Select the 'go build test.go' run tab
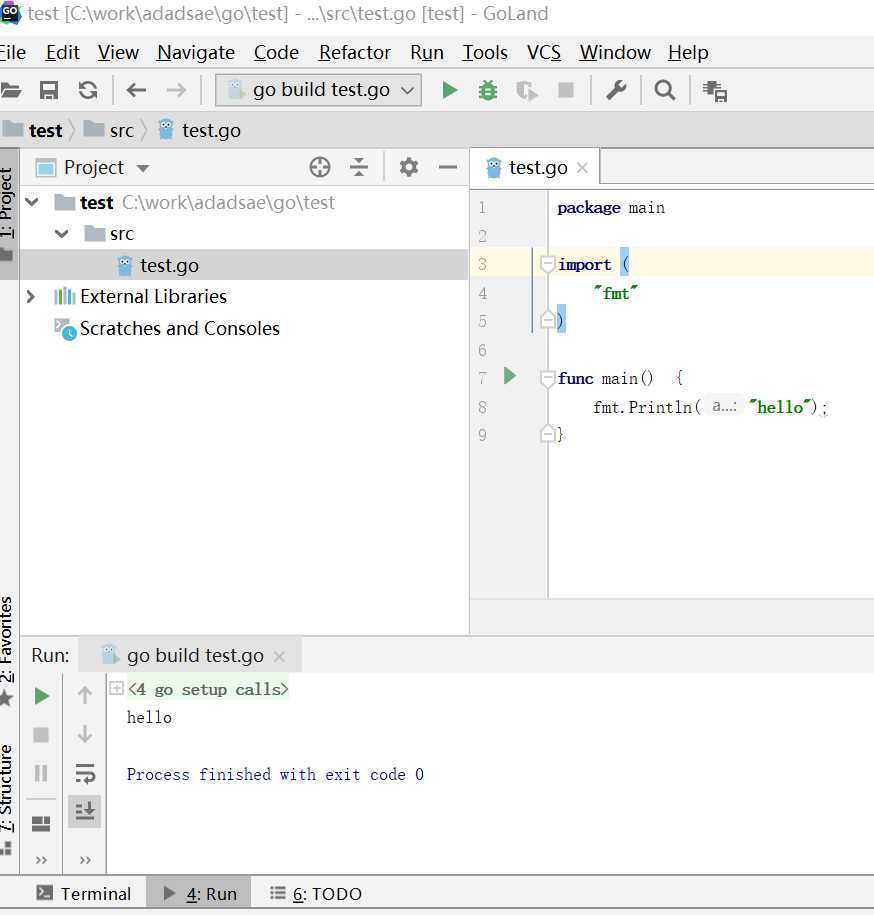 tap(190, 655)
